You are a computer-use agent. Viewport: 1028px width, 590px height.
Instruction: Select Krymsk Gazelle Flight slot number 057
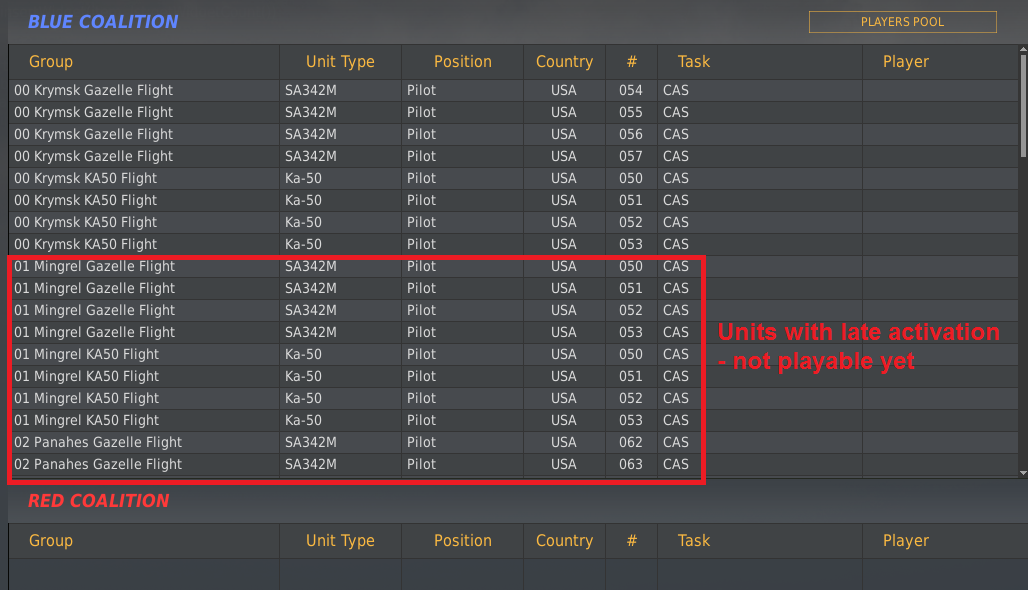pyautogui.click(x=513, y=156)
